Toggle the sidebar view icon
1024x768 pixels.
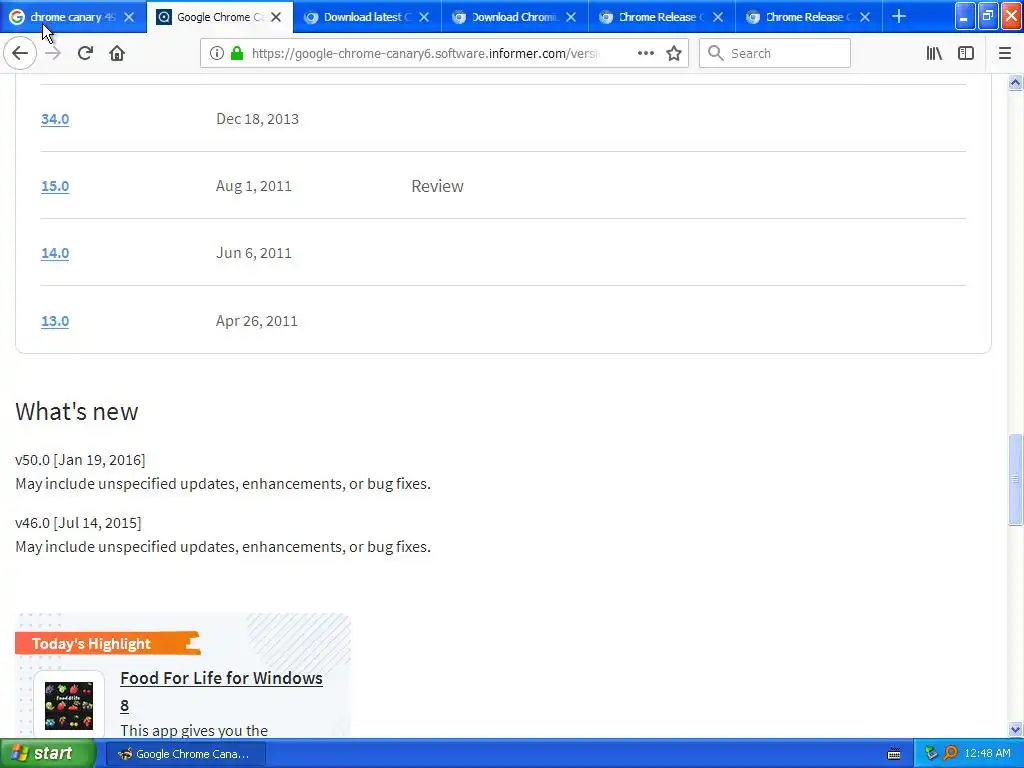click(x=966, y=53)
